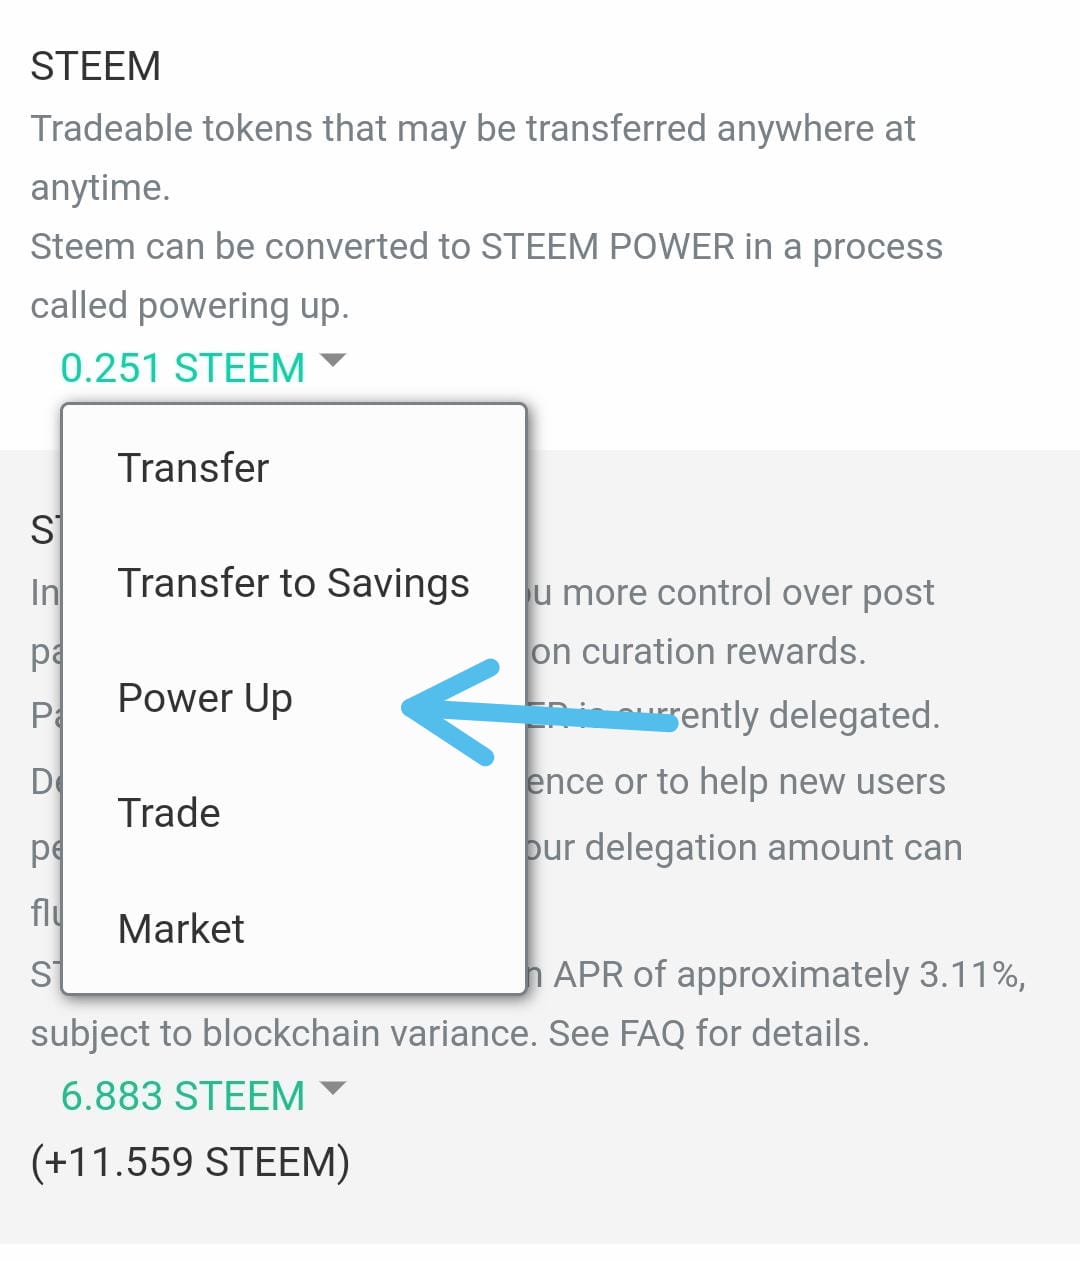Click the 'currently delegated' text

(800, 715)
